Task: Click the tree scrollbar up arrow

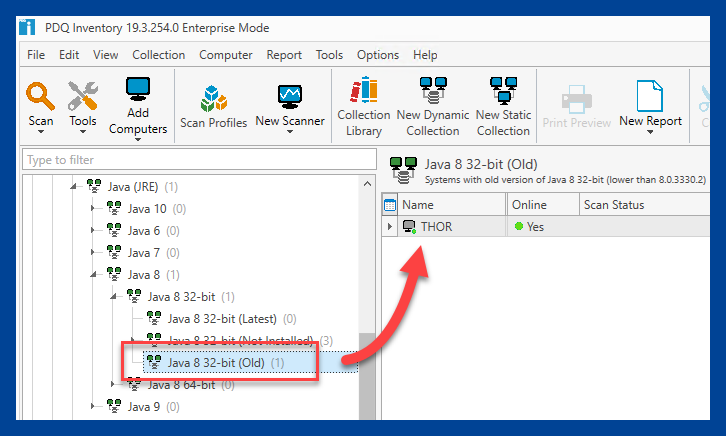Action: click(367, 184)
